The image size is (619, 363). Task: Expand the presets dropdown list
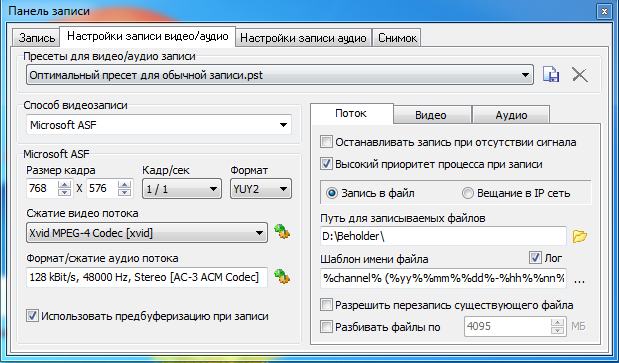click(x=525, y=75)
